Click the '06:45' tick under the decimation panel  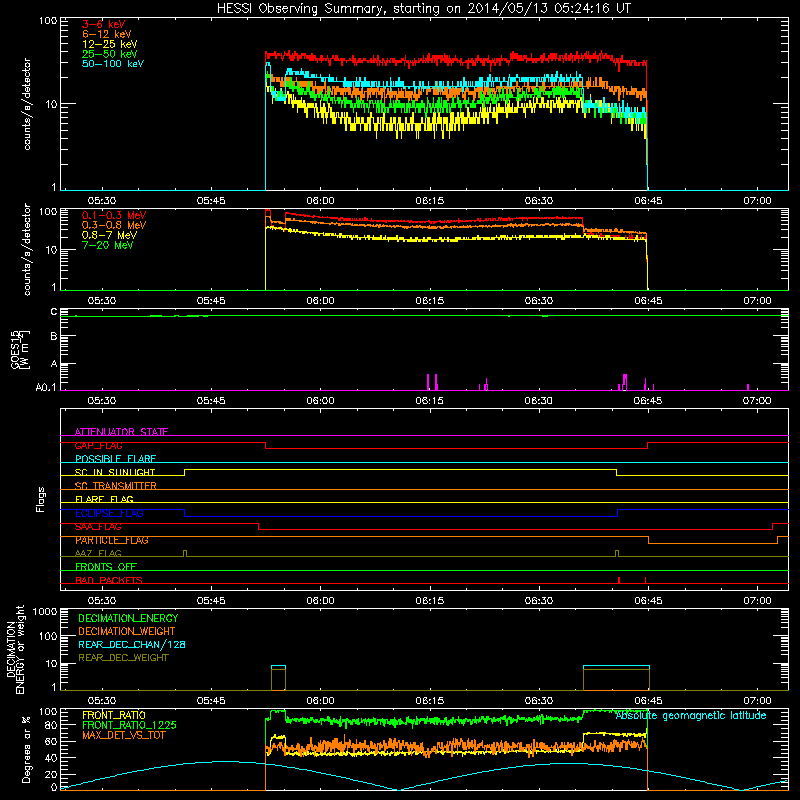tap(648, 701)
